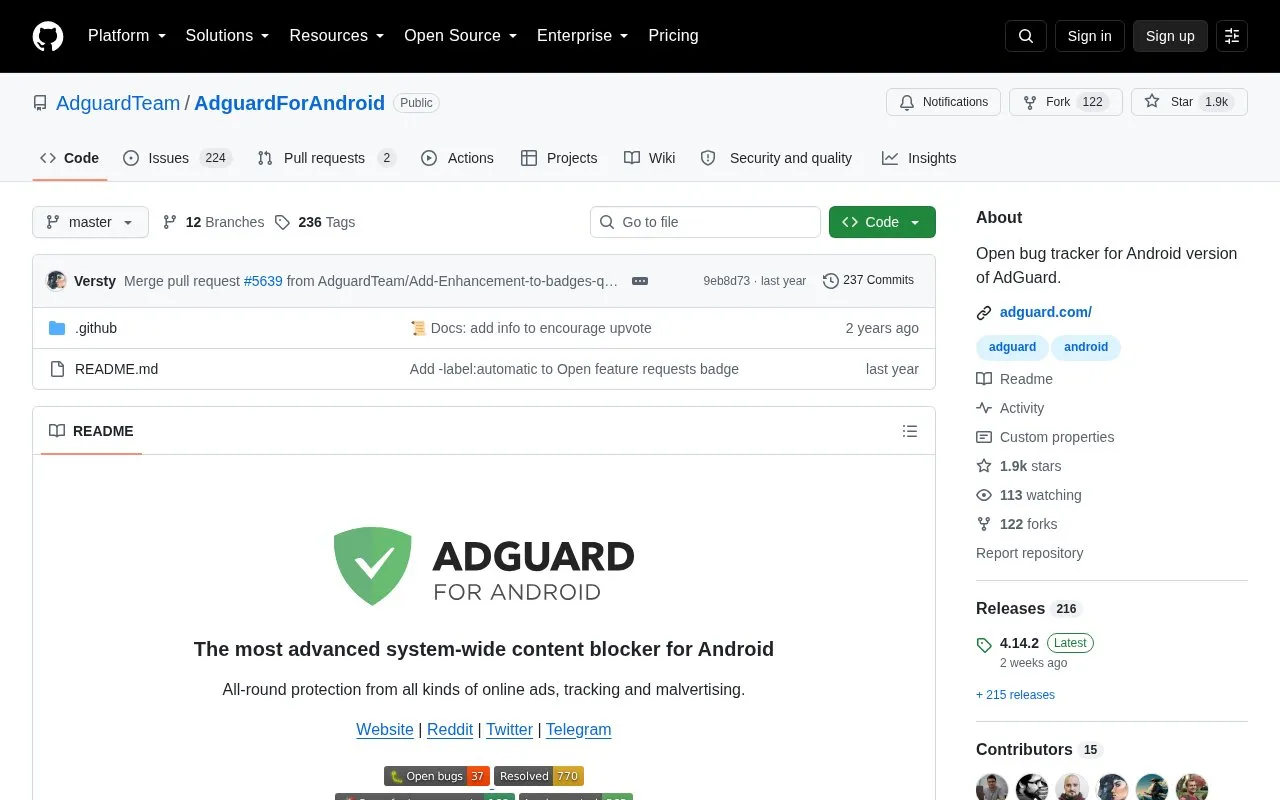Click the Notifications button

943,102
